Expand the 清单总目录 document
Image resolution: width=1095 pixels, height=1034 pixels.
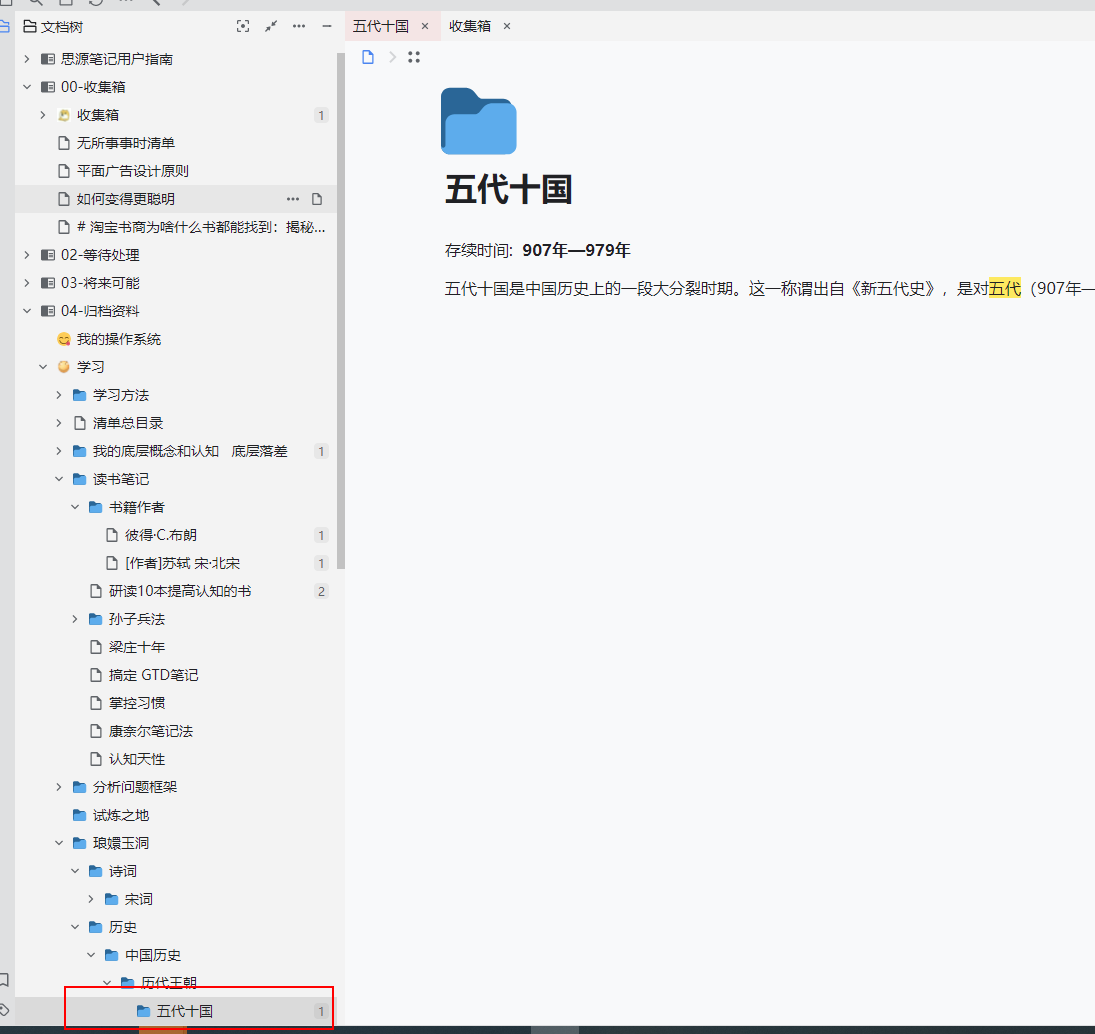(59, 423)
